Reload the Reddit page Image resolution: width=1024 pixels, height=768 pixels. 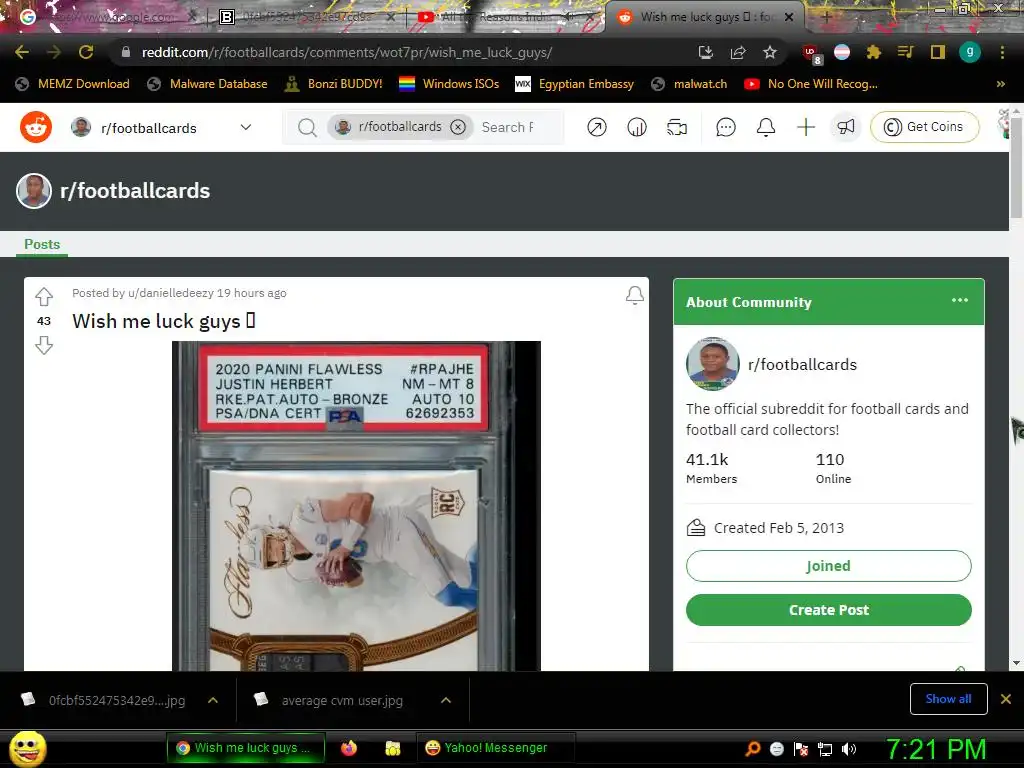[x=86, y=52]
